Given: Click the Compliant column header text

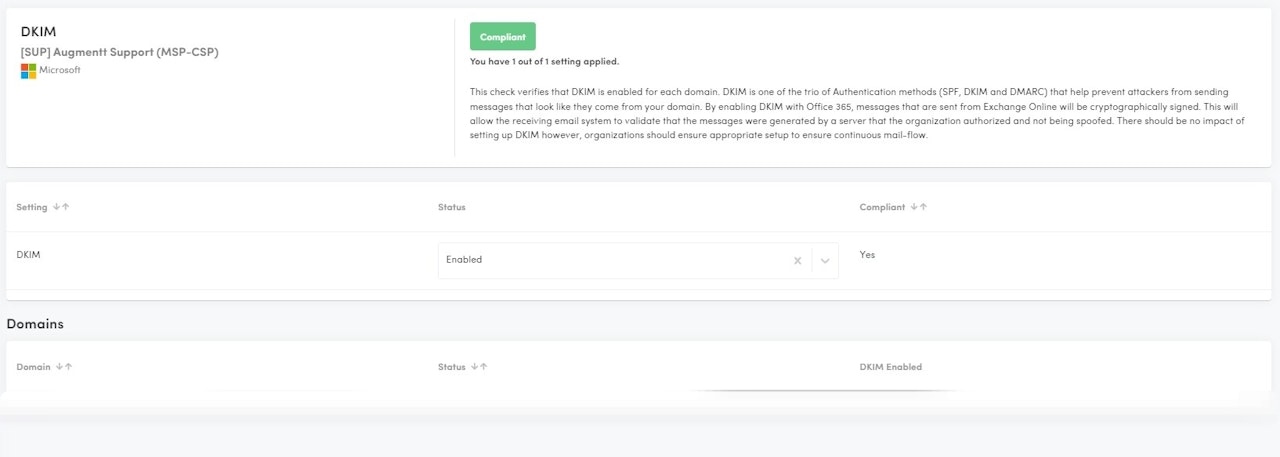Looking at the screenshot, I should [x=882, y=207].
